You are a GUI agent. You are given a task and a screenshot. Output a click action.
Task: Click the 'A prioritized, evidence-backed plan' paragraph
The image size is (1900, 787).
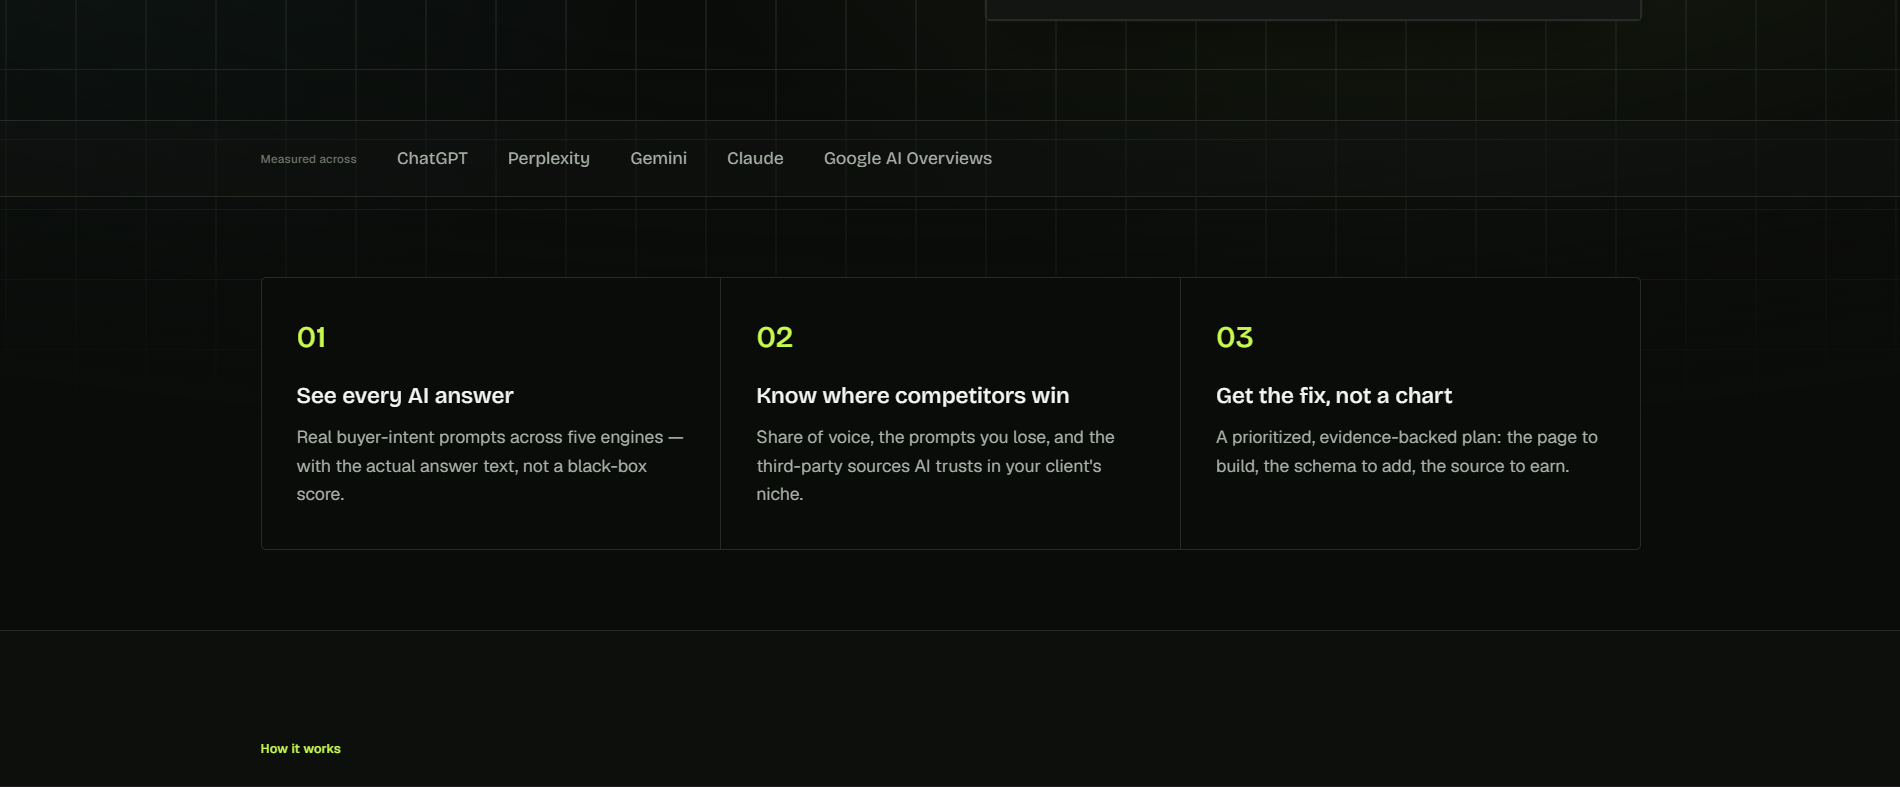pos(1407,452)
